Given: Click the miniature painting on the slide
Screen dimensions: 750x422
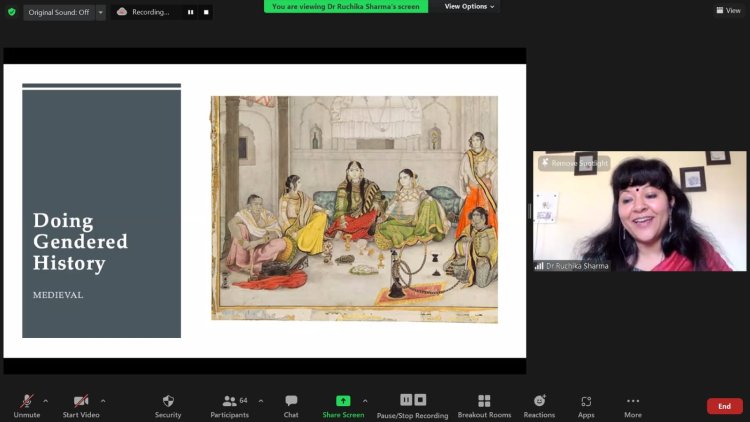Looking at the screenshot, I should [354, 209].
